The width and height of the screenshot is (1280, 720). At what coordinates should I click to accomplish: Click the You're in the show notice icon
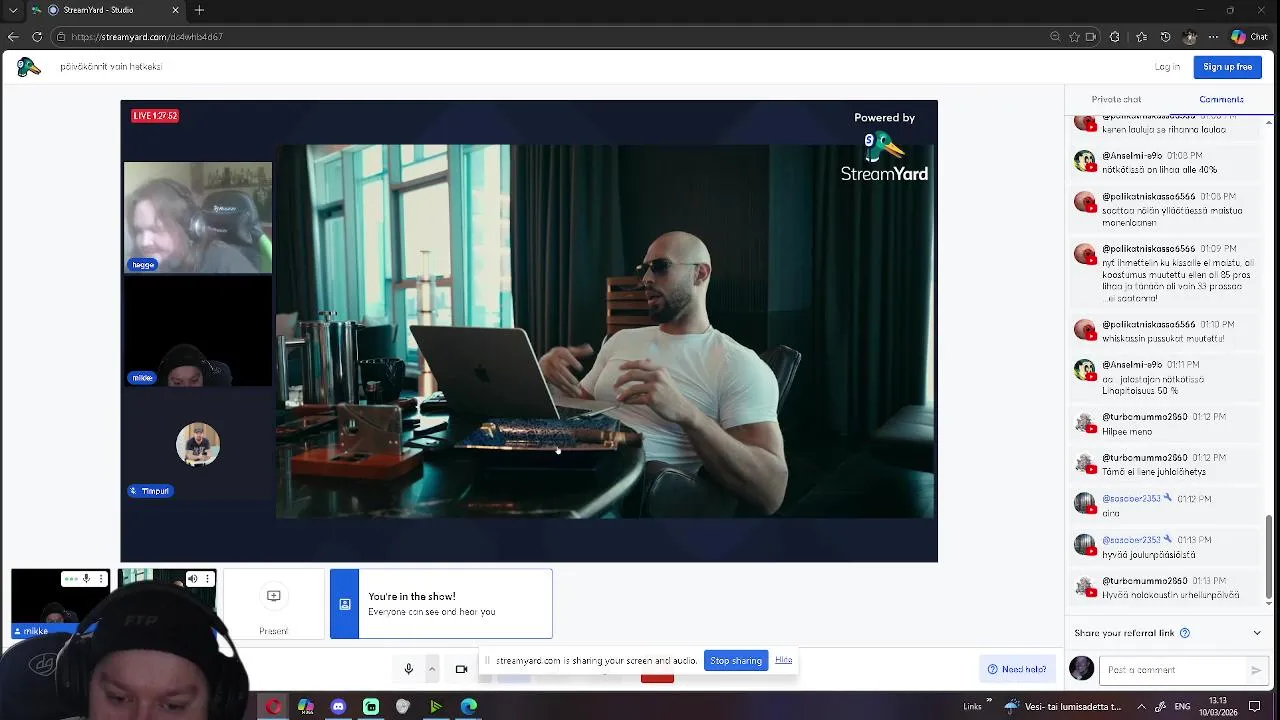coord(344,604)
